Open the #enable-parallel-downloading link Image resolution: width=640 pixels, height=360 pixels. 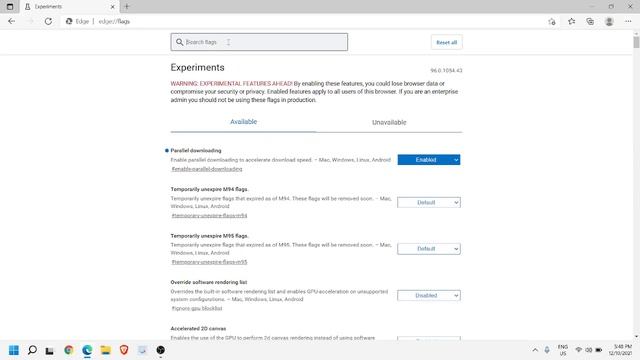(207, 169)
